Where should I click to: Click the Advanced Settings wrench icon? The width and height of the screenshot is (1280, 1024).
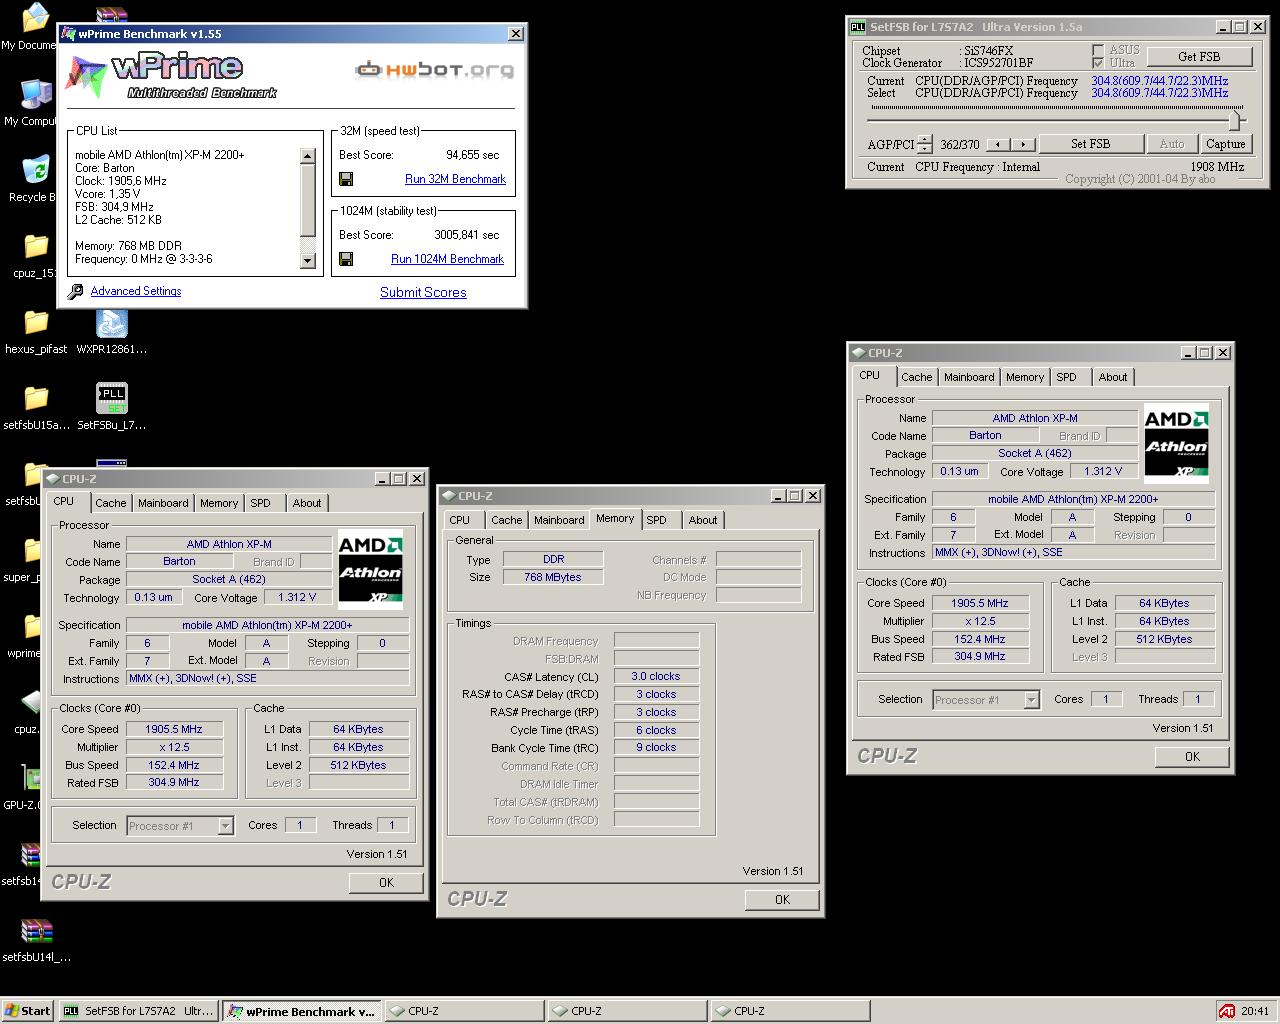[75, 292]
